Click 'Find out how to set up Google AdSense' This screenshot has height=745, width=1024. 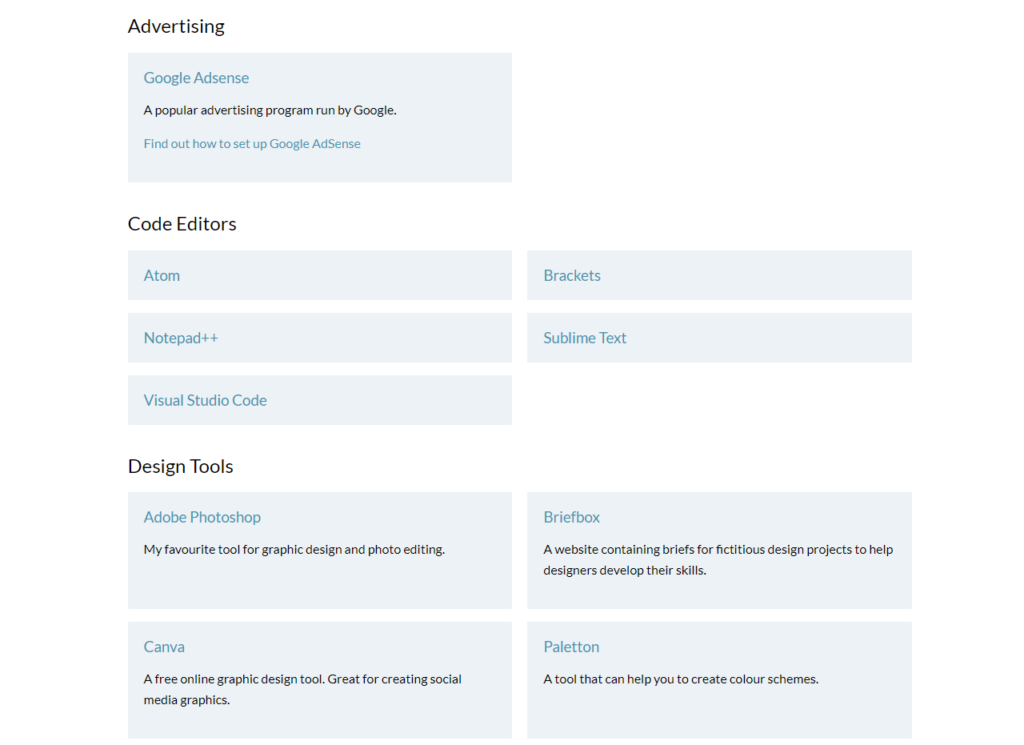pyautogui.click(x=252, y=144)
